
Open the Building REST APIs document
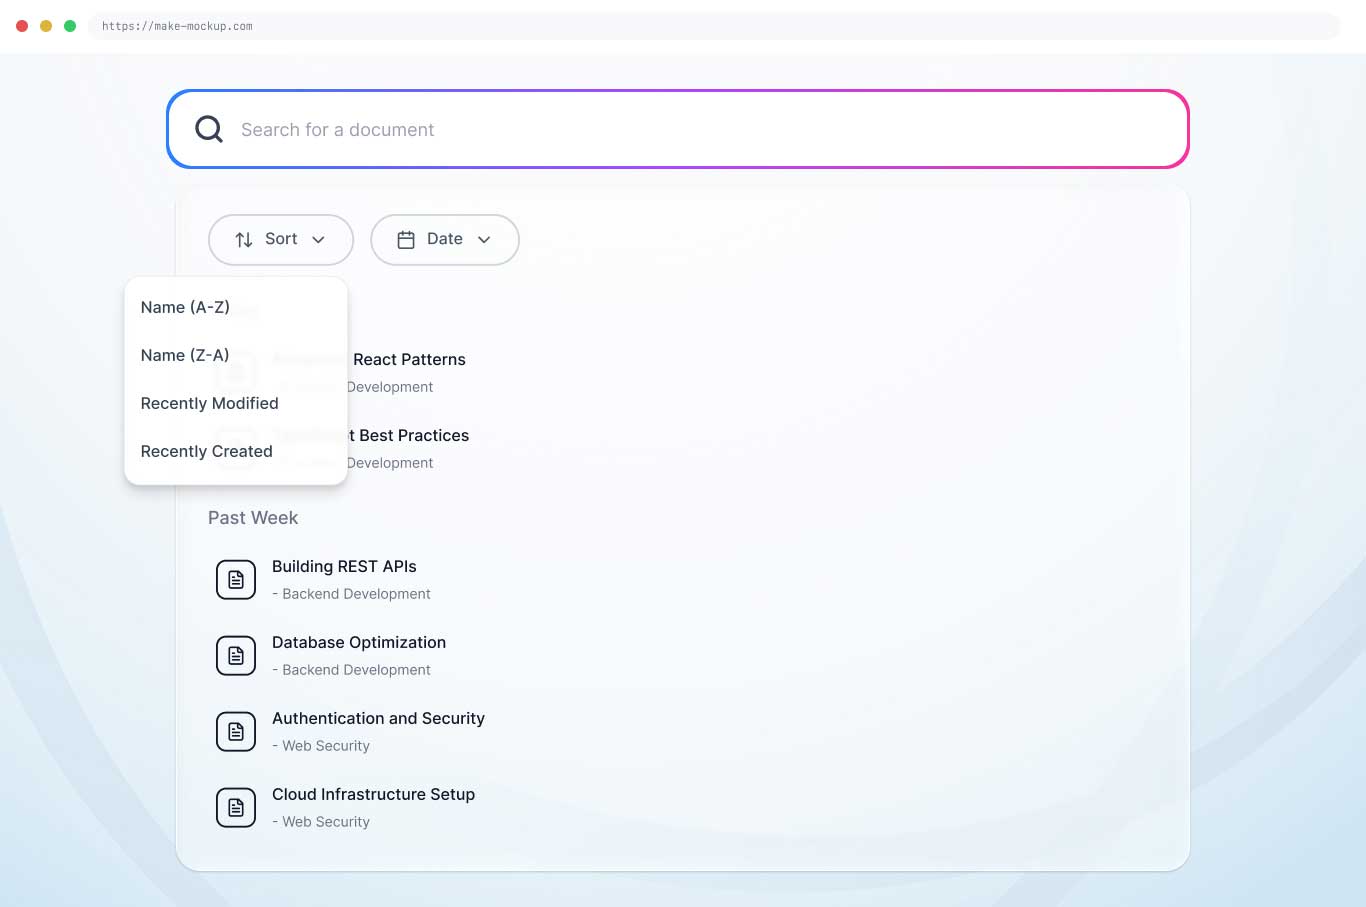[344, 566]
